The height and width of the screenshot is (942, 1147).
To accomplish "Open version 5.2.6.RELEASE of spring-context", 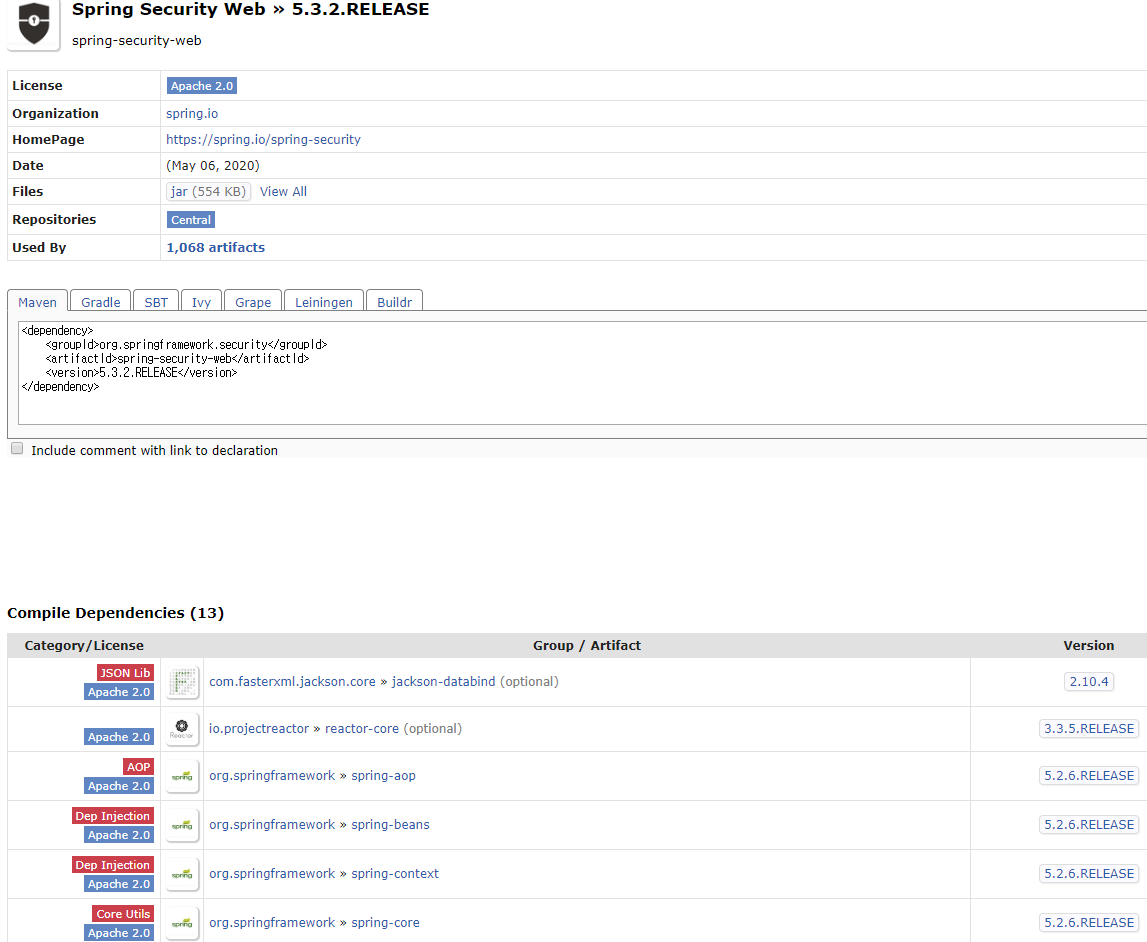I will point(1088,873).
